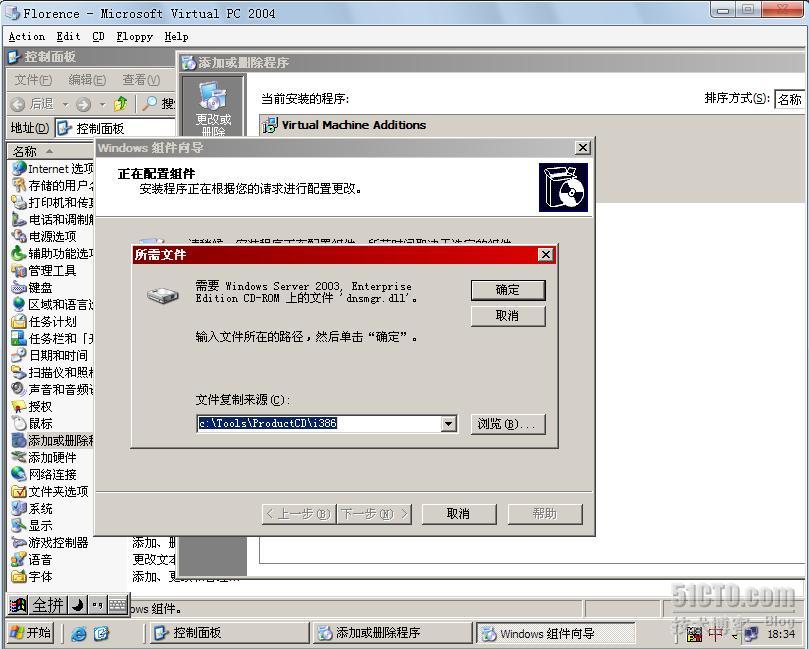Open 文件(F) menu in 控制面板 window
The image size is (809, 649).
tap(33, 80)
